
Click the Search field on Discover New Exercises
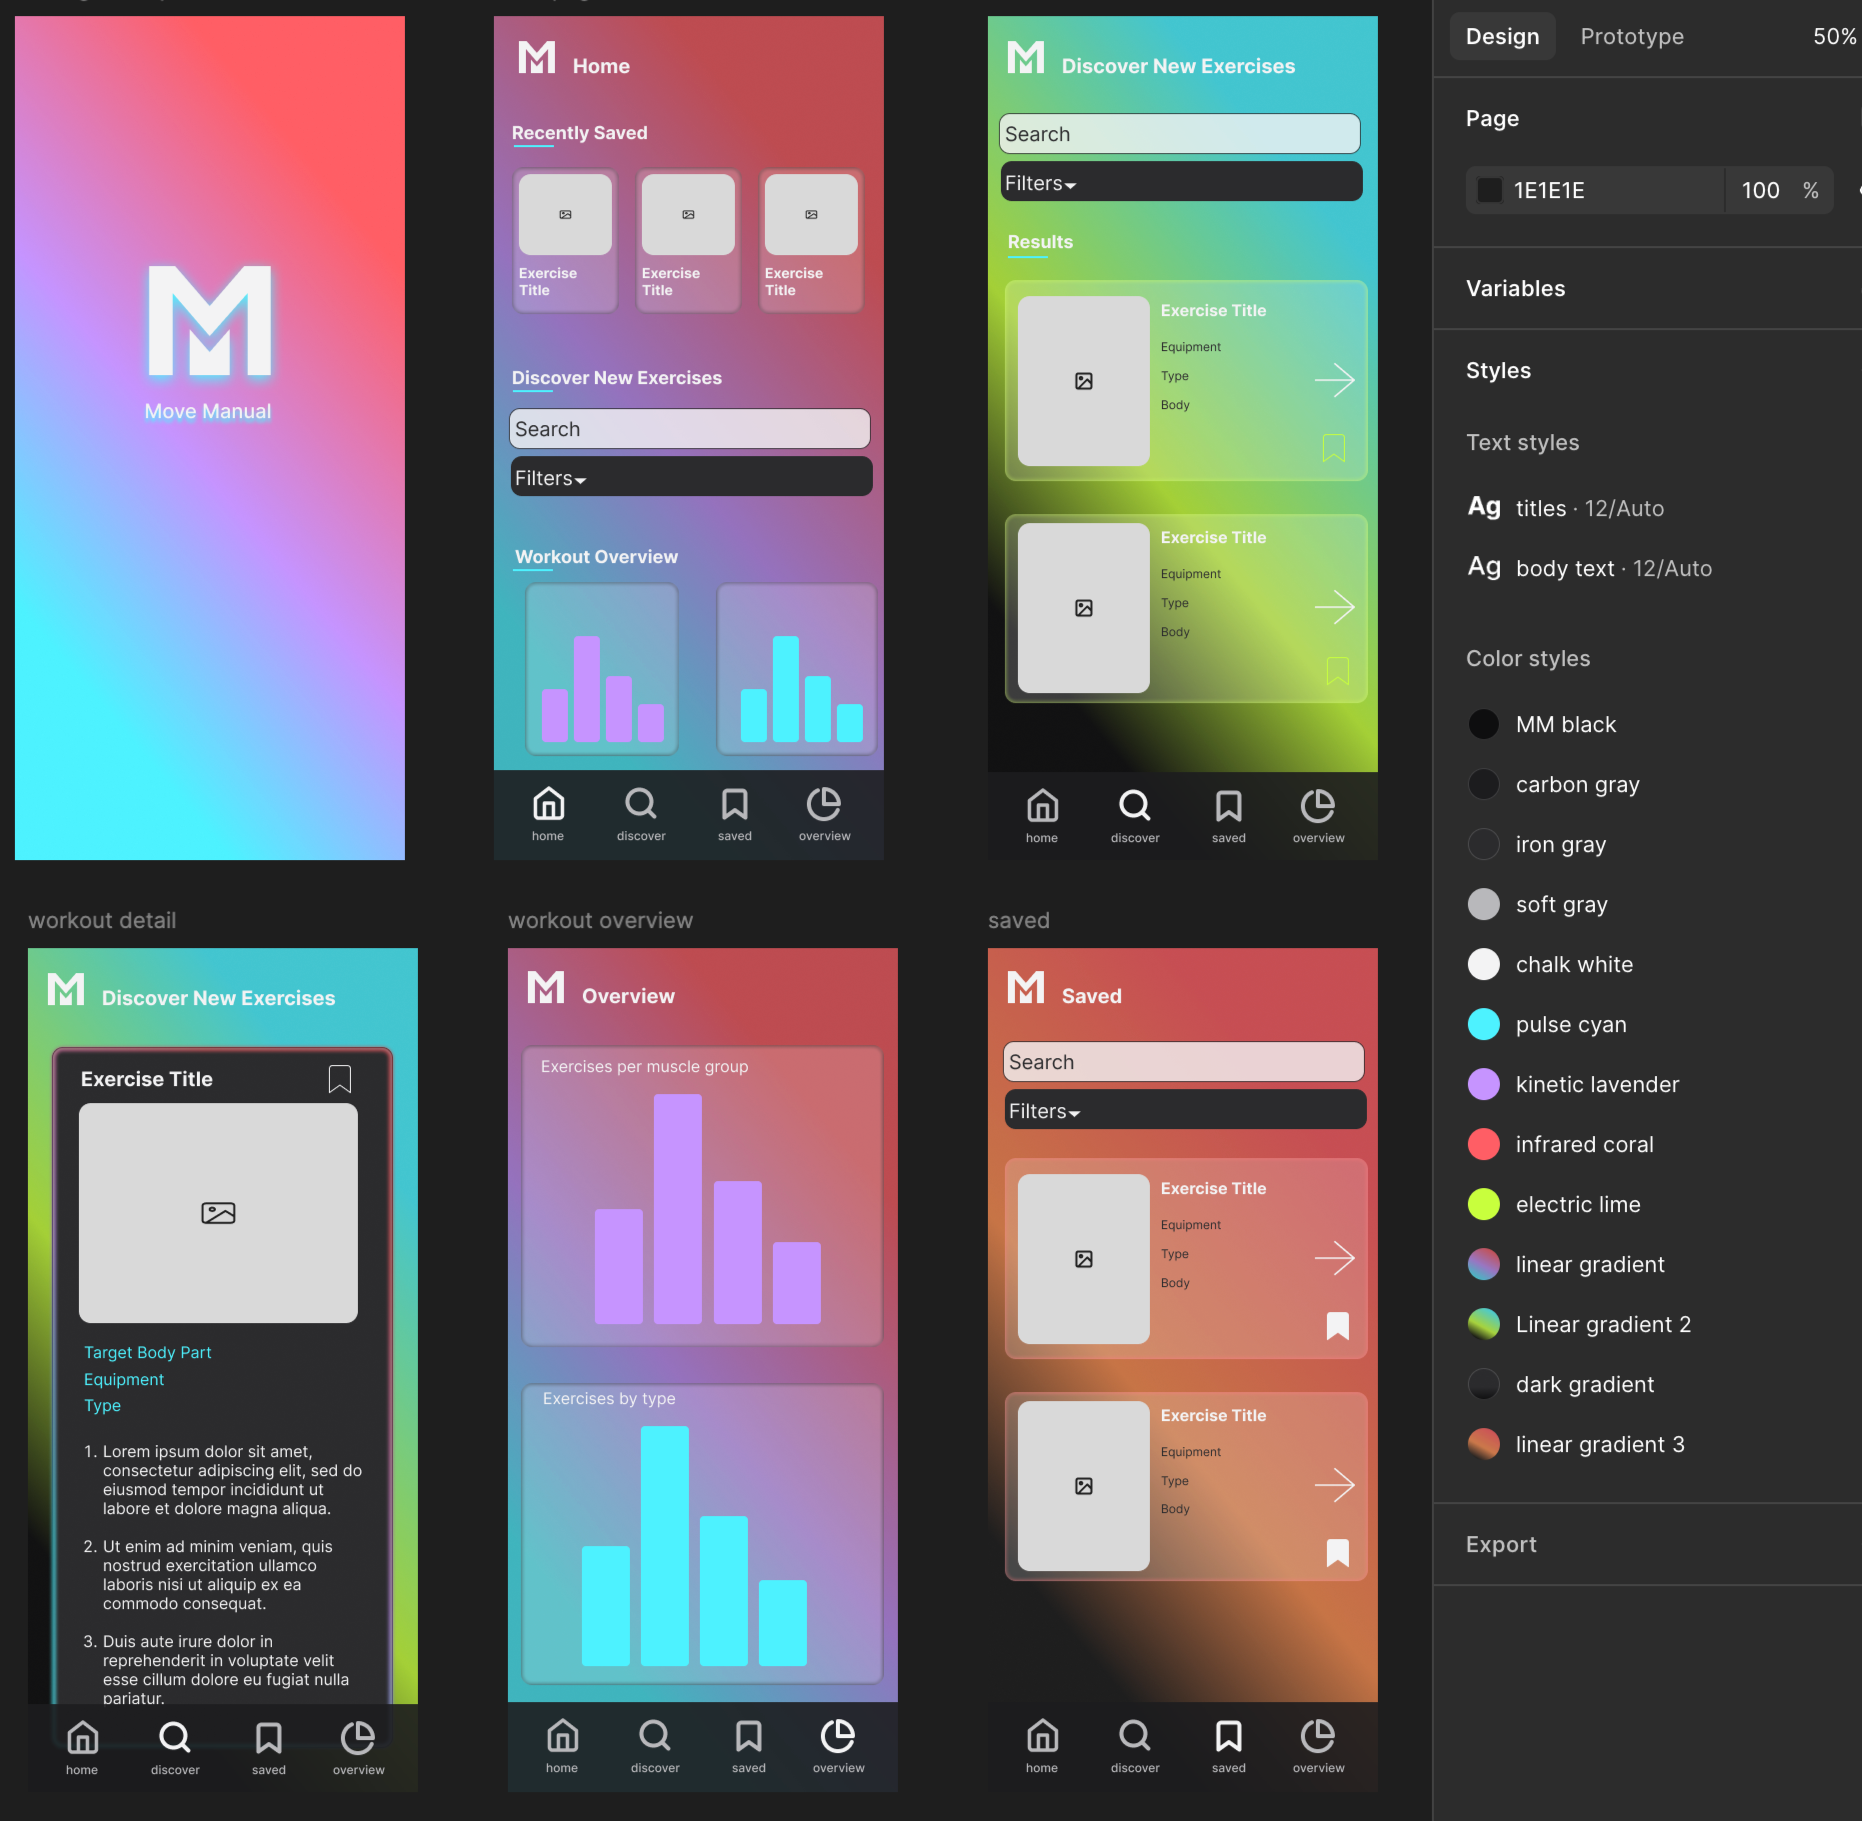point(1179,133)
